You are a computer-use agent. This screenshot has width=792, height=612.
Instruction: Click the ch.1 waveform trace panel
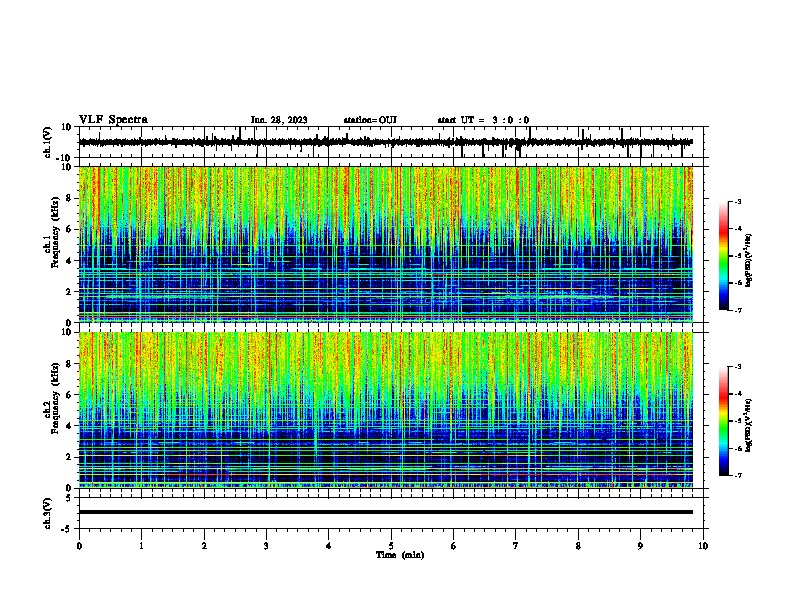[x=393, y=142]
